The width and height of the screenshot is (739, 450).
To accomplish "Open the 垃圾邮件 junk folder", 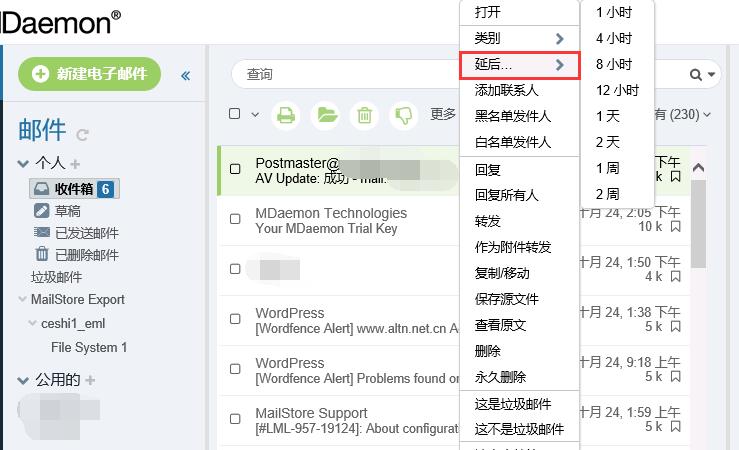I will 57,277.
